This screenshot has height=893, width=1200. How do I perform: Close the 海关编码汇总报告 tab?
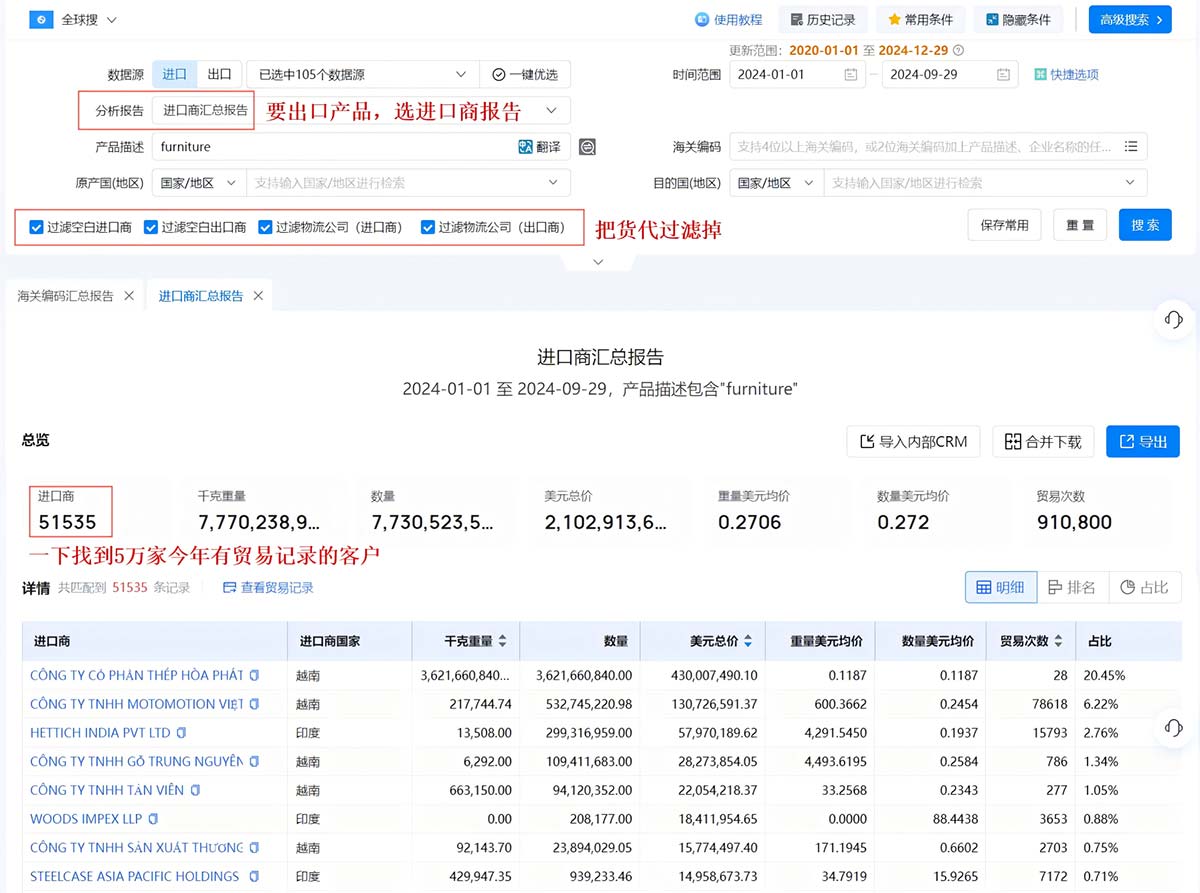tap(128, 296)
